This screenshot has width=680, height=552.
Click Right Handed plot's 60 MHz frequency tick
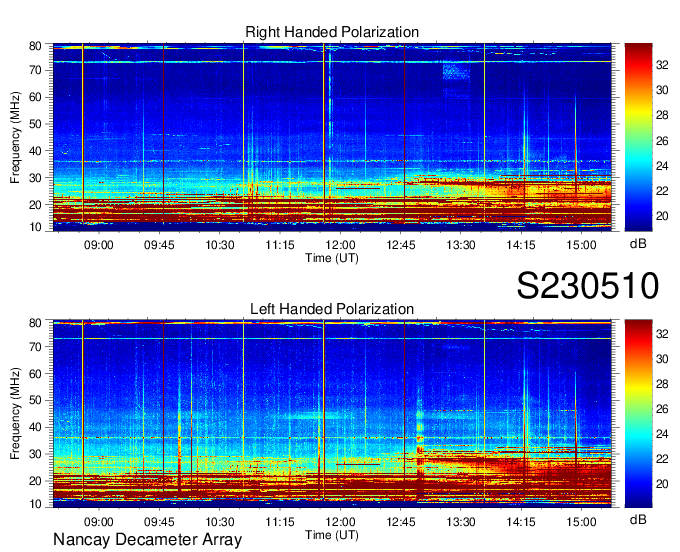(x=35, y=97)
